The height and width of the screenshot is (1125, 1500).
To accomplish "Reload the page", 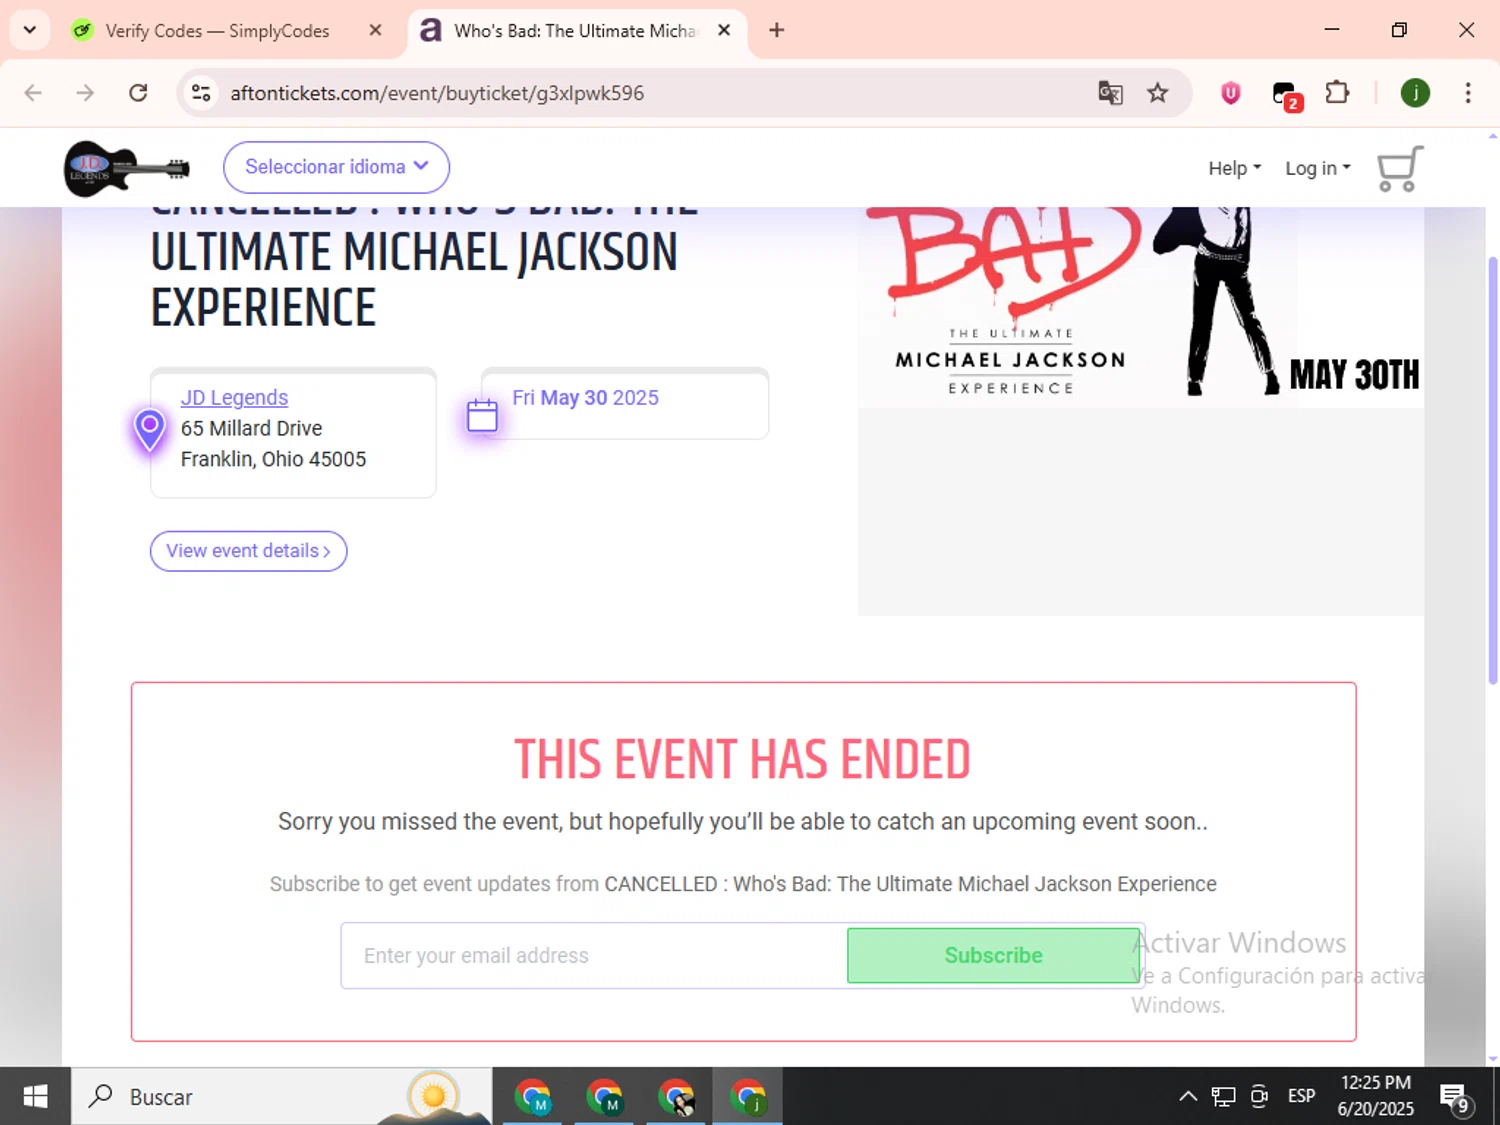I will (x=138, y=93).
